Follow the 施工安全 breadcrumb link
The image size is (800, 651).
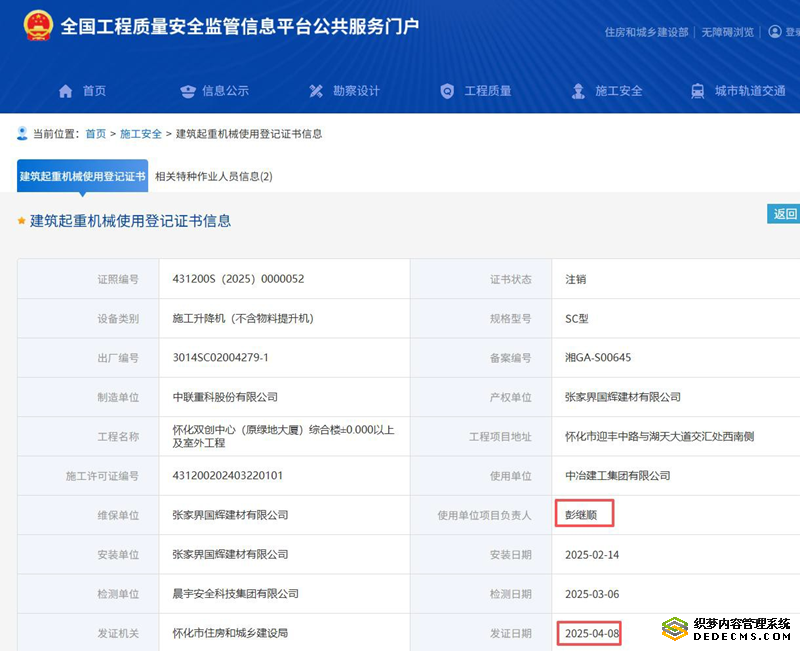pyautogui.click(x=140, y=133)
